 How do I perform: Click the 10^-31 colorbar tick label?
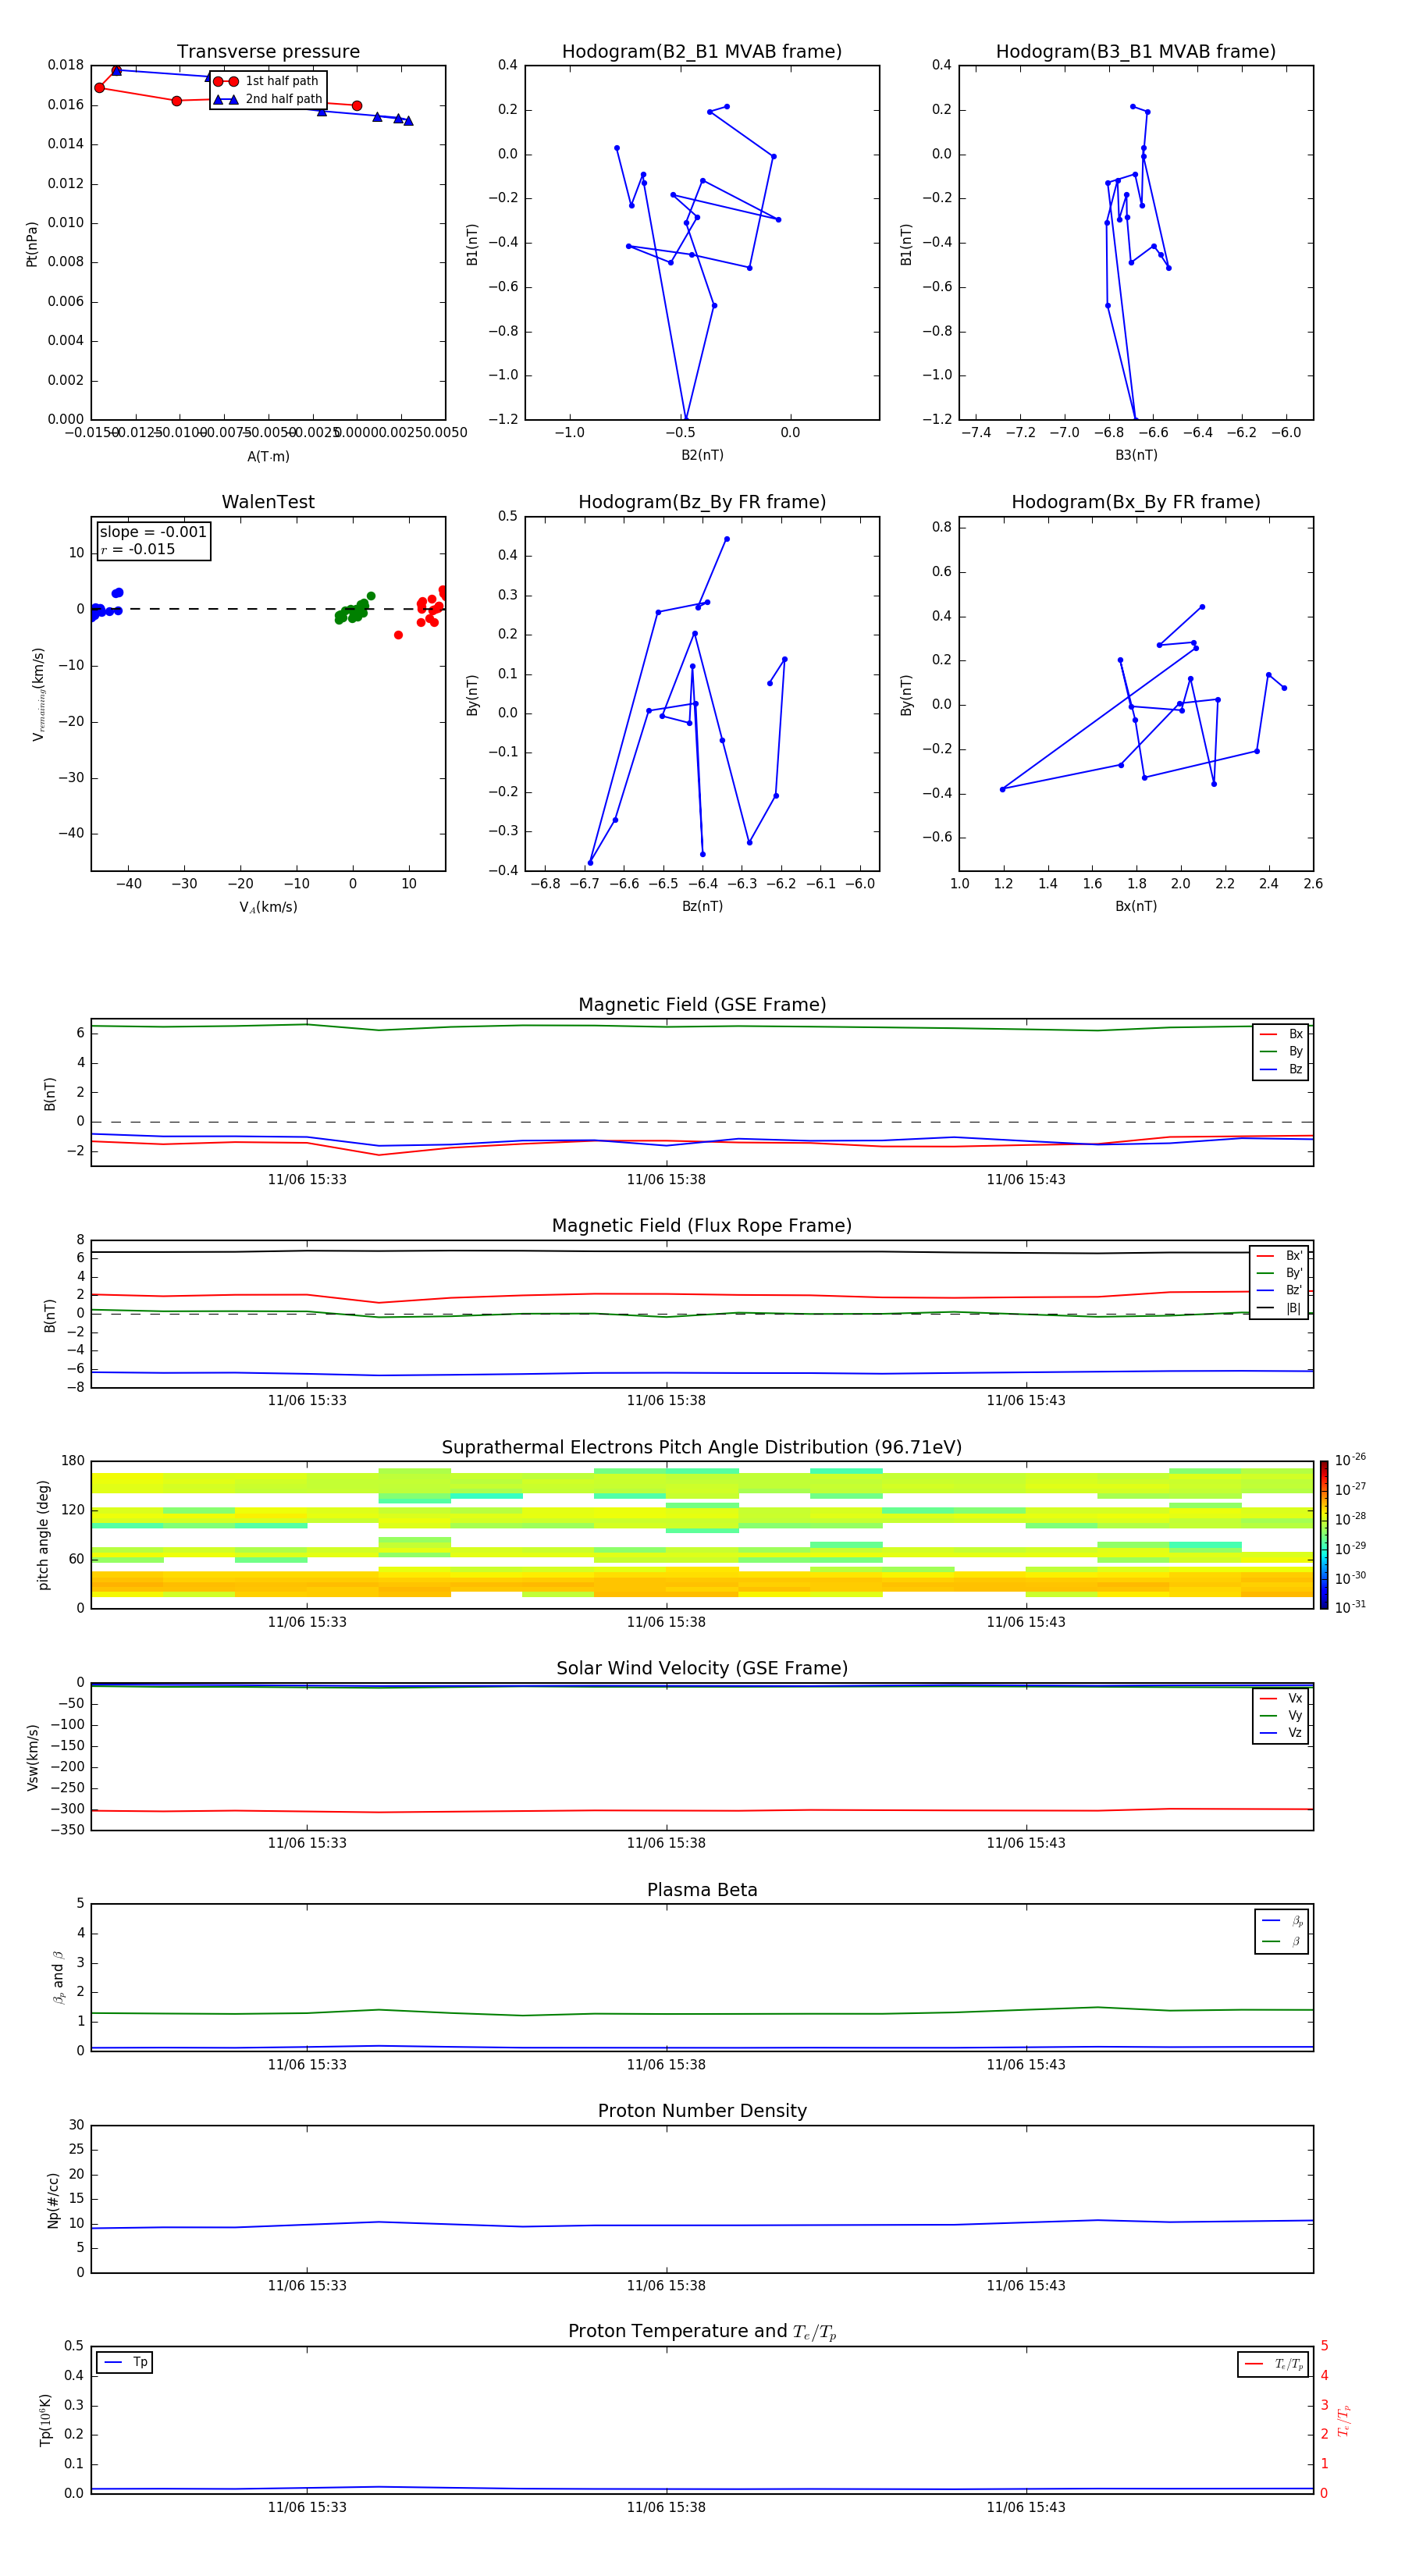point(1350,1607)
